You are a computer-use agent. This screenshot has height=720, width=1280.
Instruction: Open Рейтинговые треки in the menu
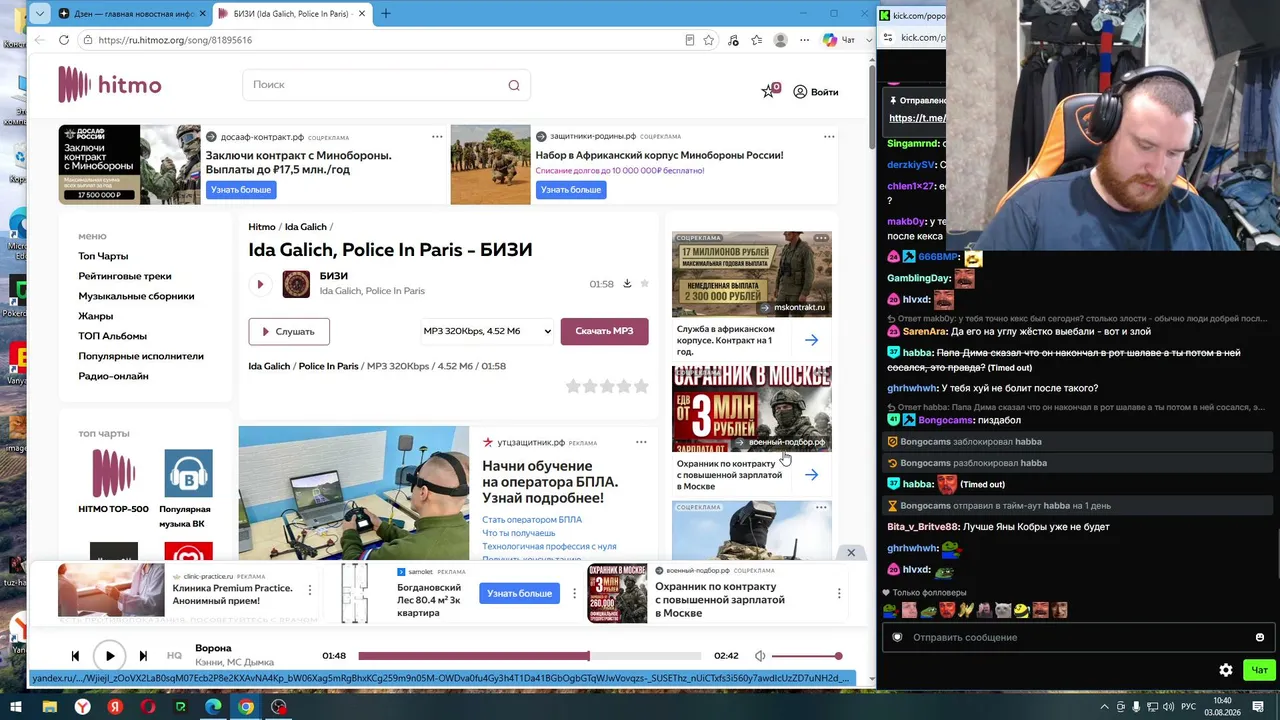pyautogui.click(x=125, y=276)
